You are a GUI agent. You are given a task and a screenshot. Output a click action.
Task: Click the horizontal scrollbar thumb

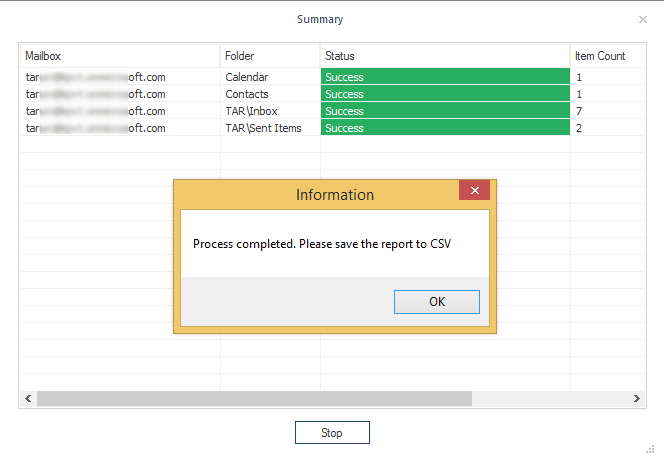tap(254, 398)
